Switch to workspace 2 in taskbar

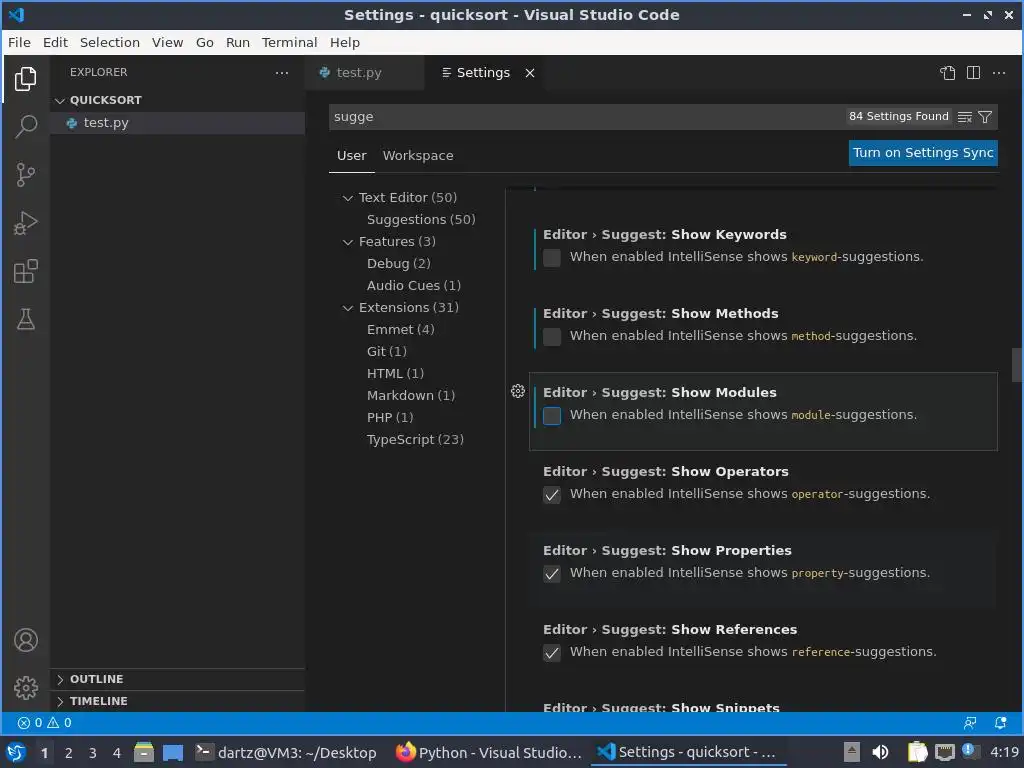(69, 753)
